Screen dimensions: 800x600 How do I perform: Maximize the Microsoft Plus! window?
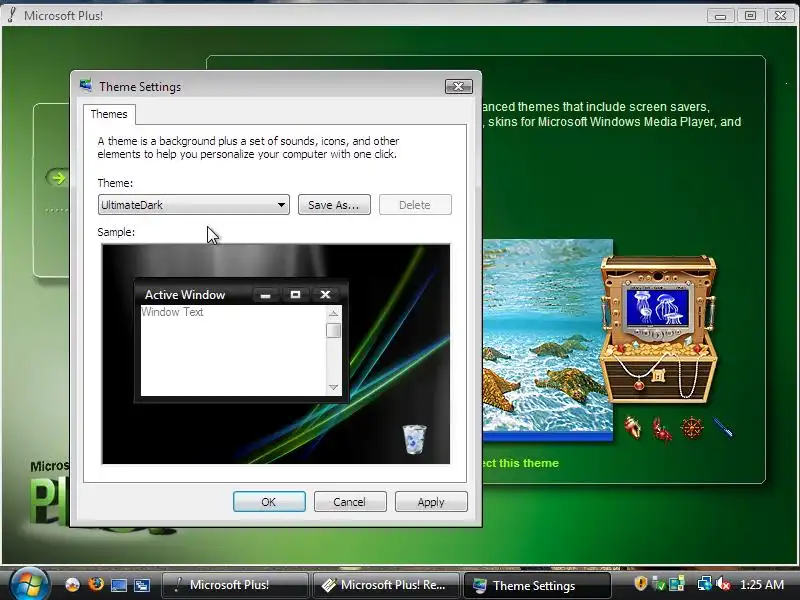click(750, 16)
